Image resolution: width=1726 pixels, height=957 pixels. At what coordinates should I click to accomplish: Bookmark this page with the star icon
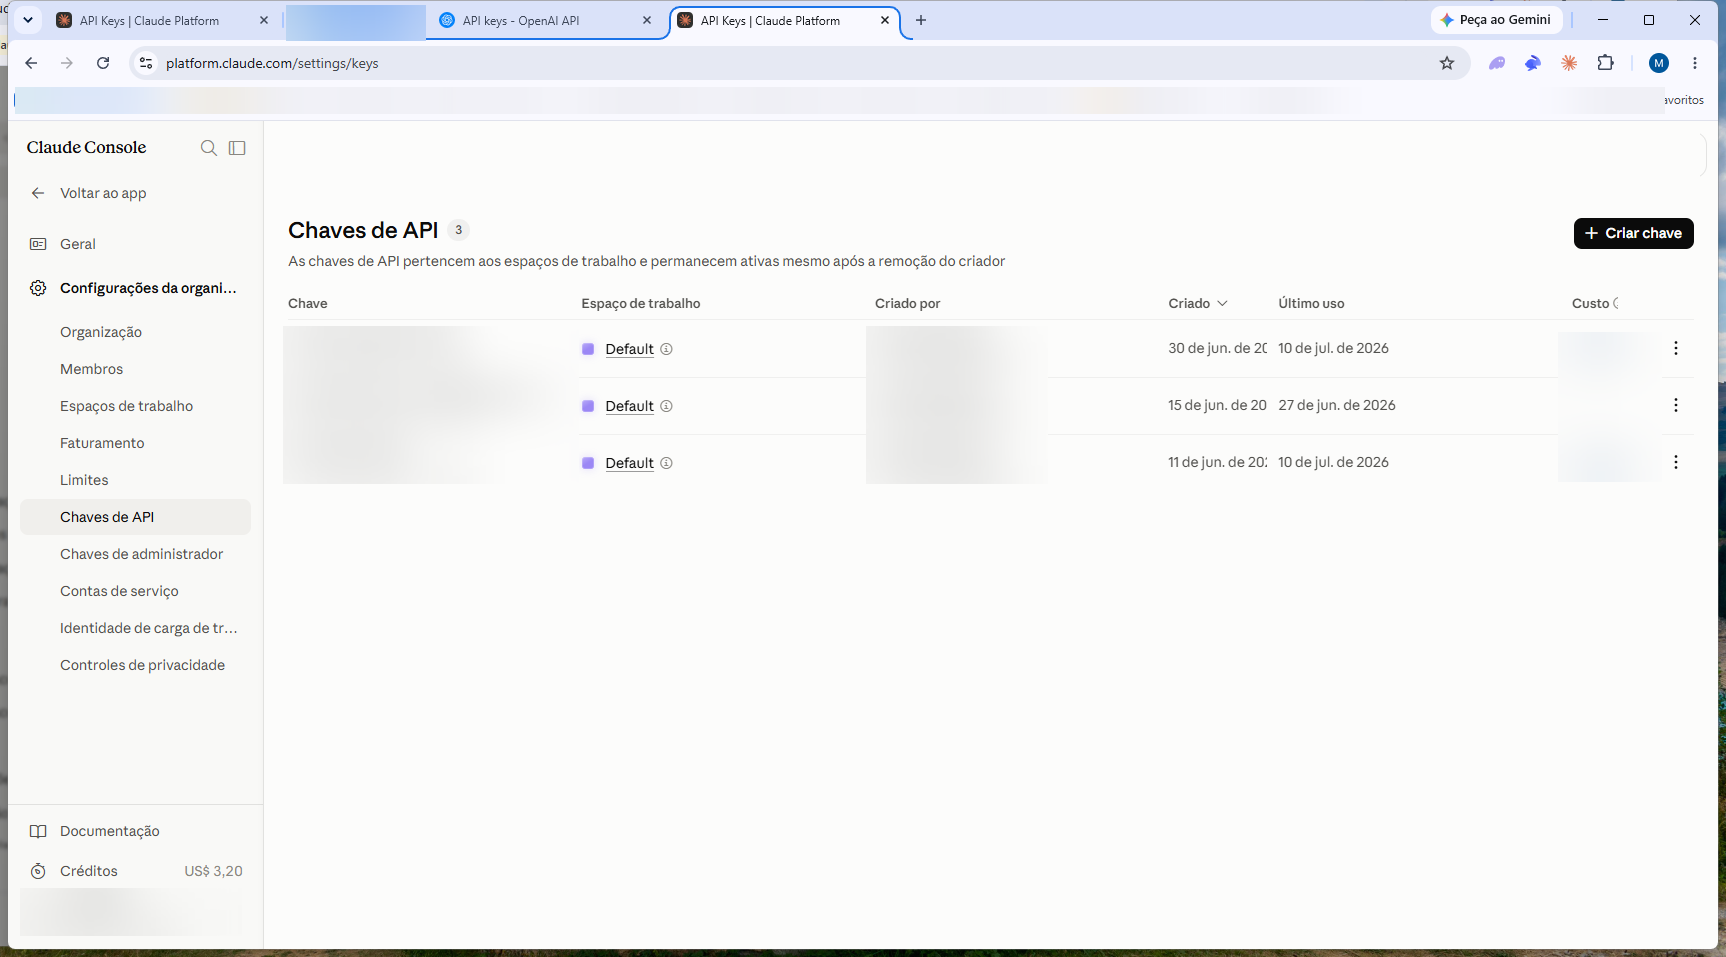1447,63
